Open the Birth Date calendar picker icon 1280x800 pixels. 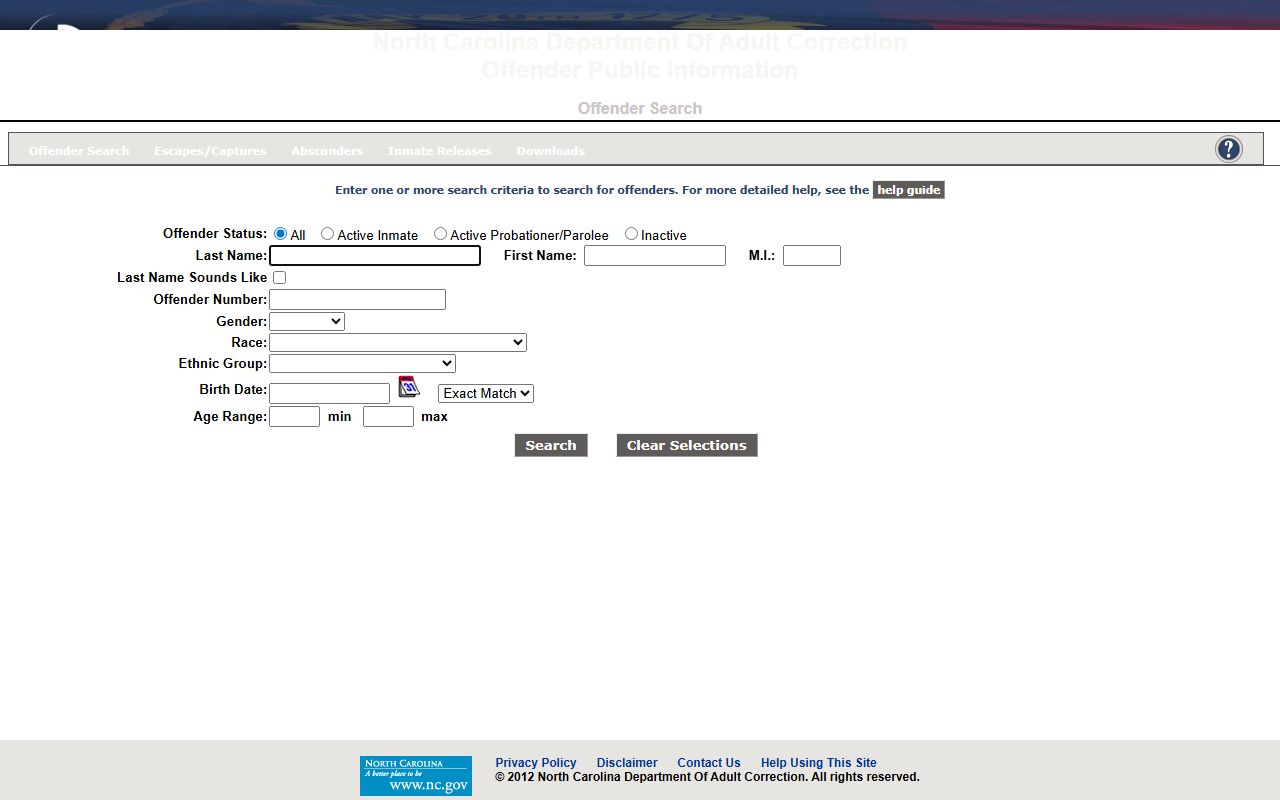pos(409,387)
